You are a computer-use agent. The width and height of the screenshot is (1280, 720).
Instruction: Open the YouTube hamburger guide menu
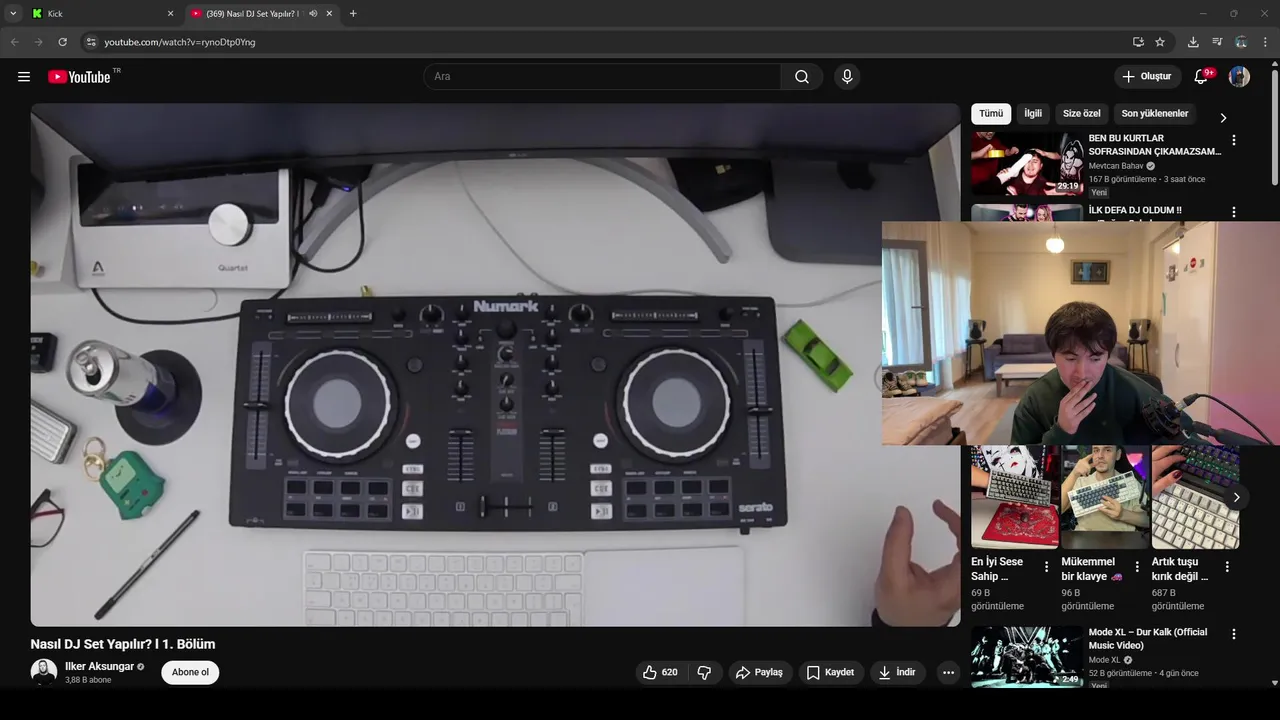(x=24, y=77)
